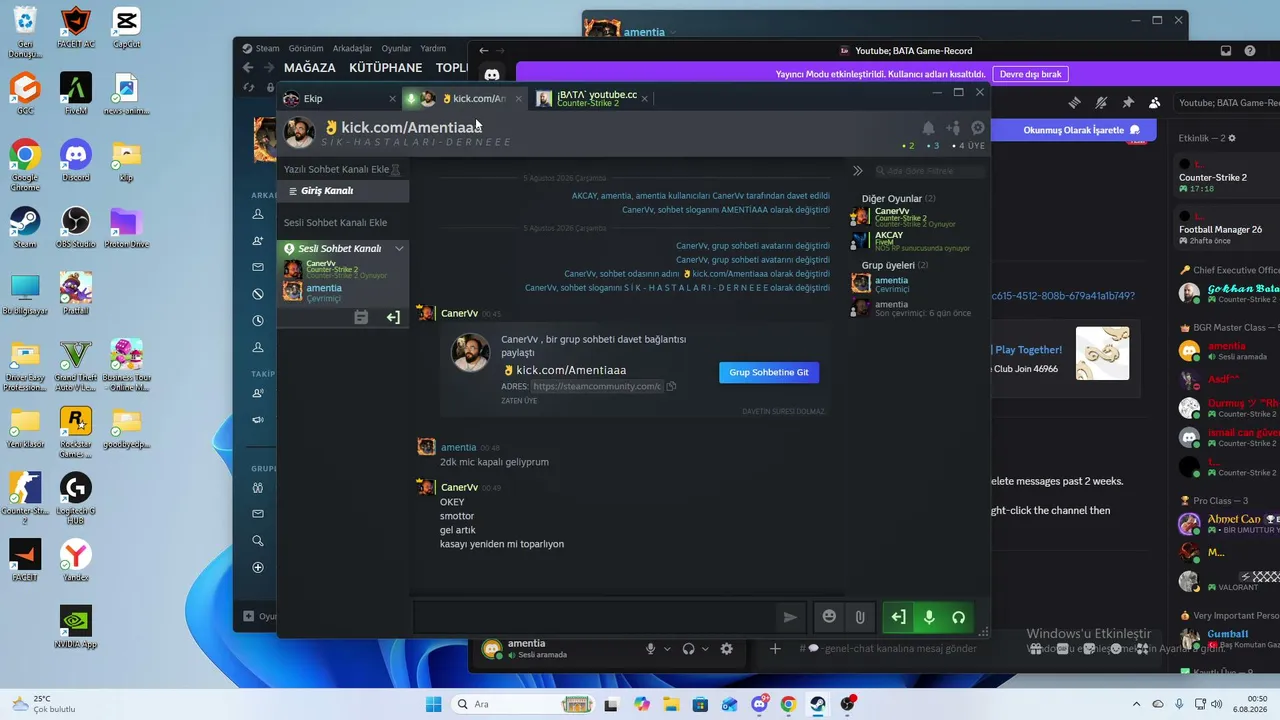Screen dimensions: 1280x720
Task: Leave voice chat using green exit button
Action: pos(898,617)
